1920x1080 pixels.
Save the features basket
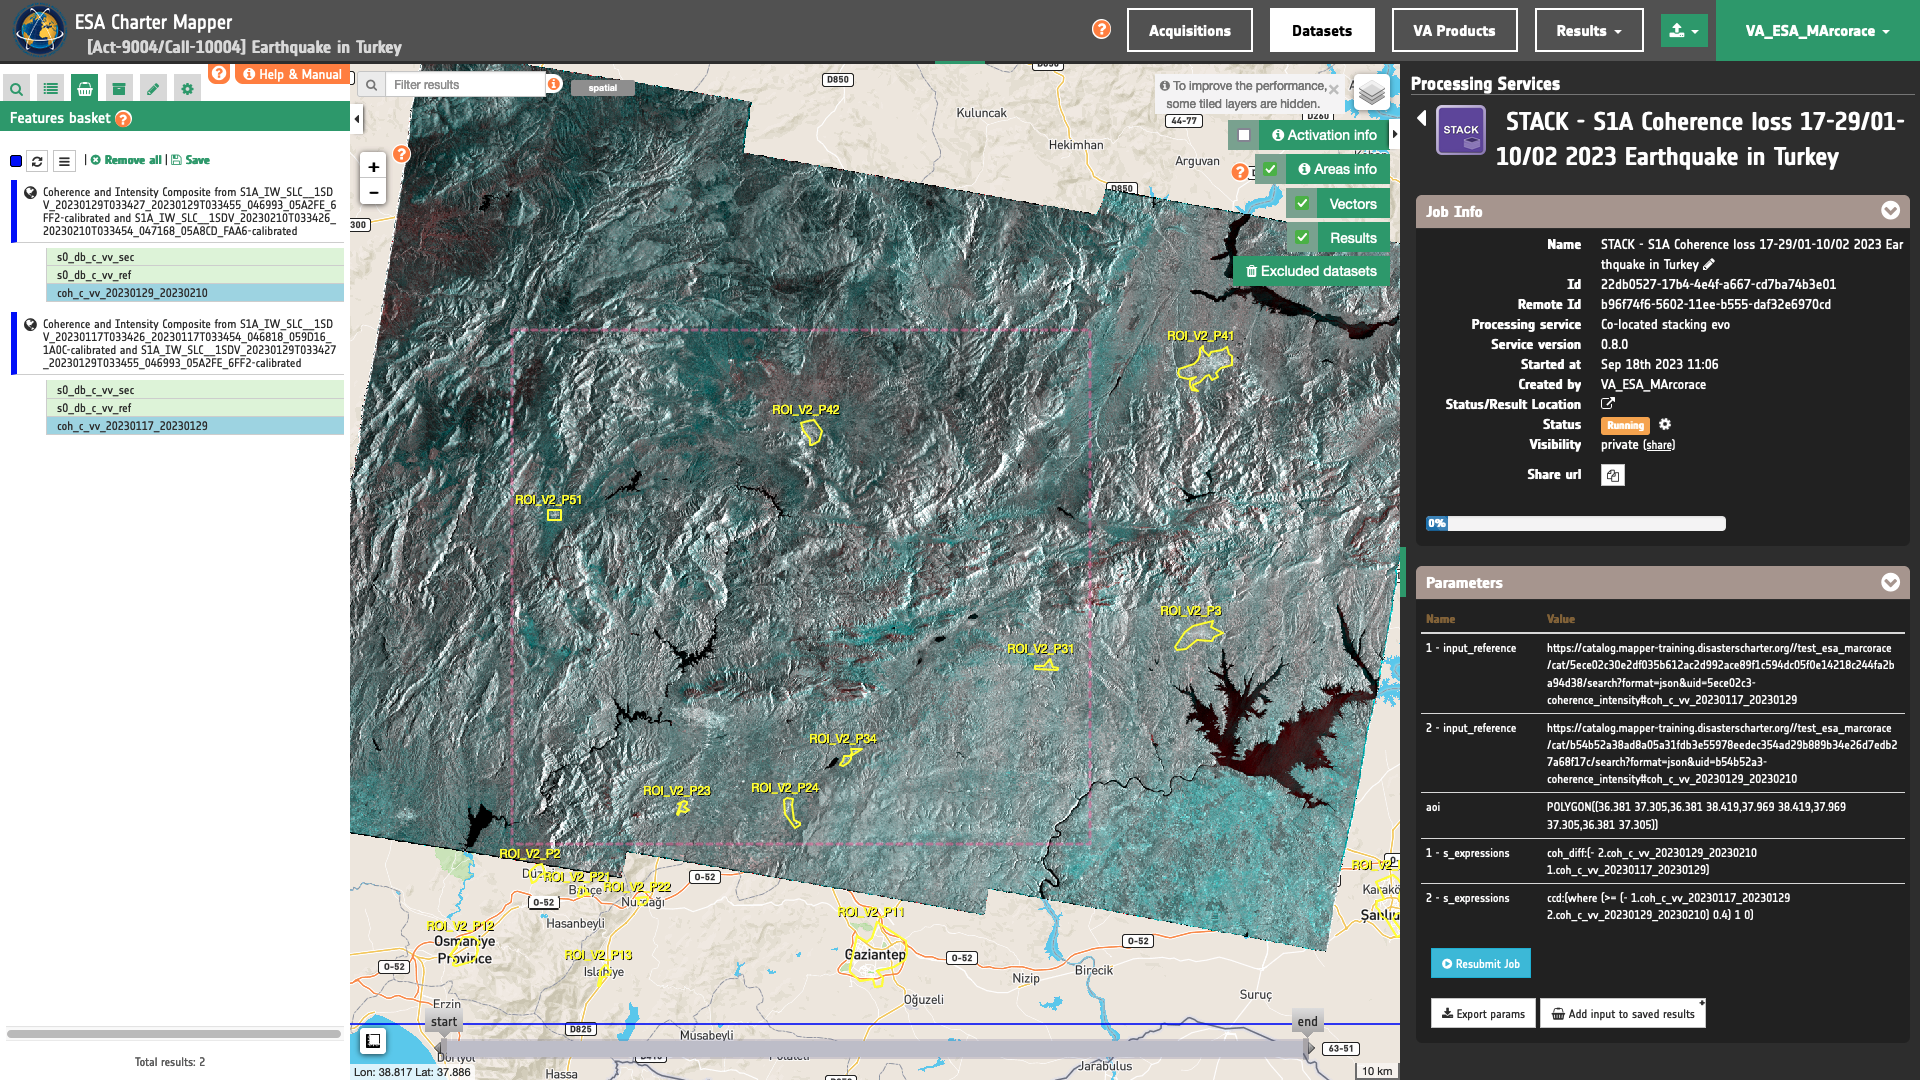coord(190,160)
